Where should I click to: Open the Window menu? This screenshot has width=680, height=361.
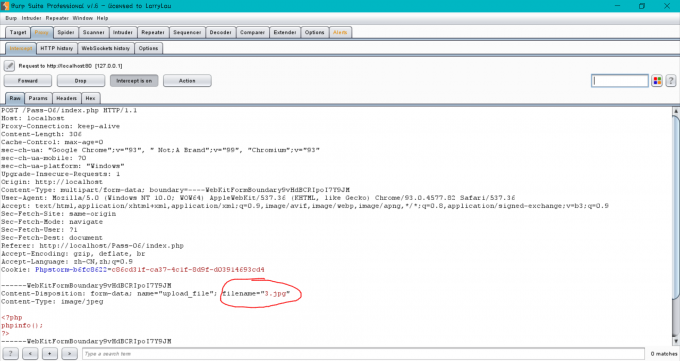pos(83,18)
